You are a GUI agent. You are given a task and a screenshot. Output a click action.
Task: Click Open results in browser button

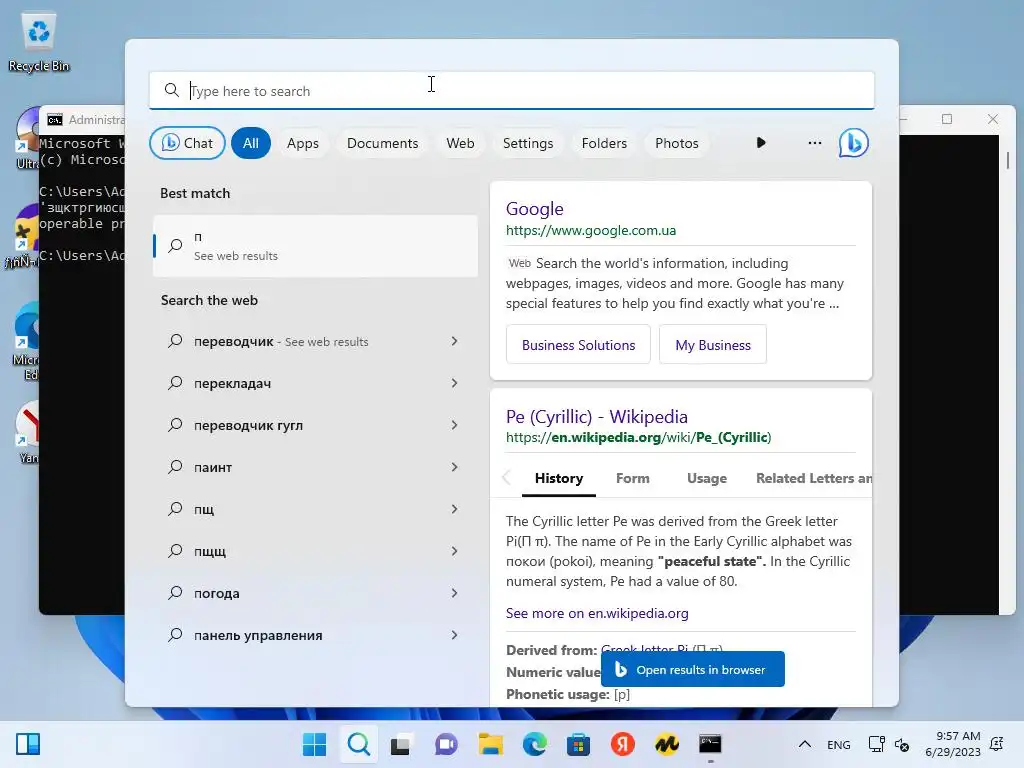coord(692,669)
